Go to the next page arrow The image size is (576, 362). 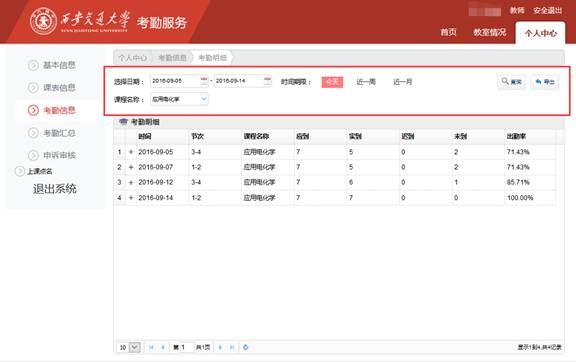(x=220, y=347)
